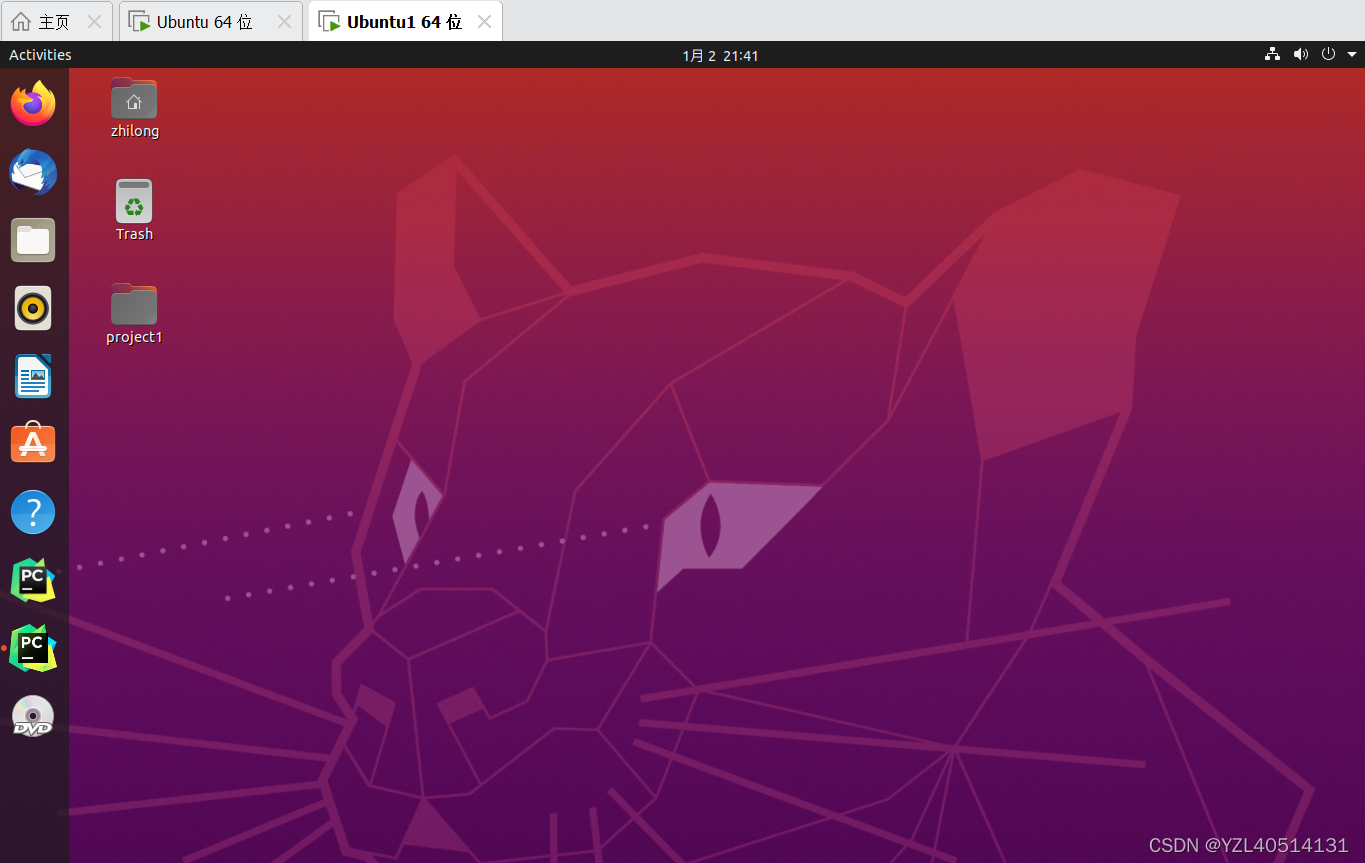Open the Help icon in dock
The image size is (1365, 863).
pyautogui.click(x=33, y=512)
